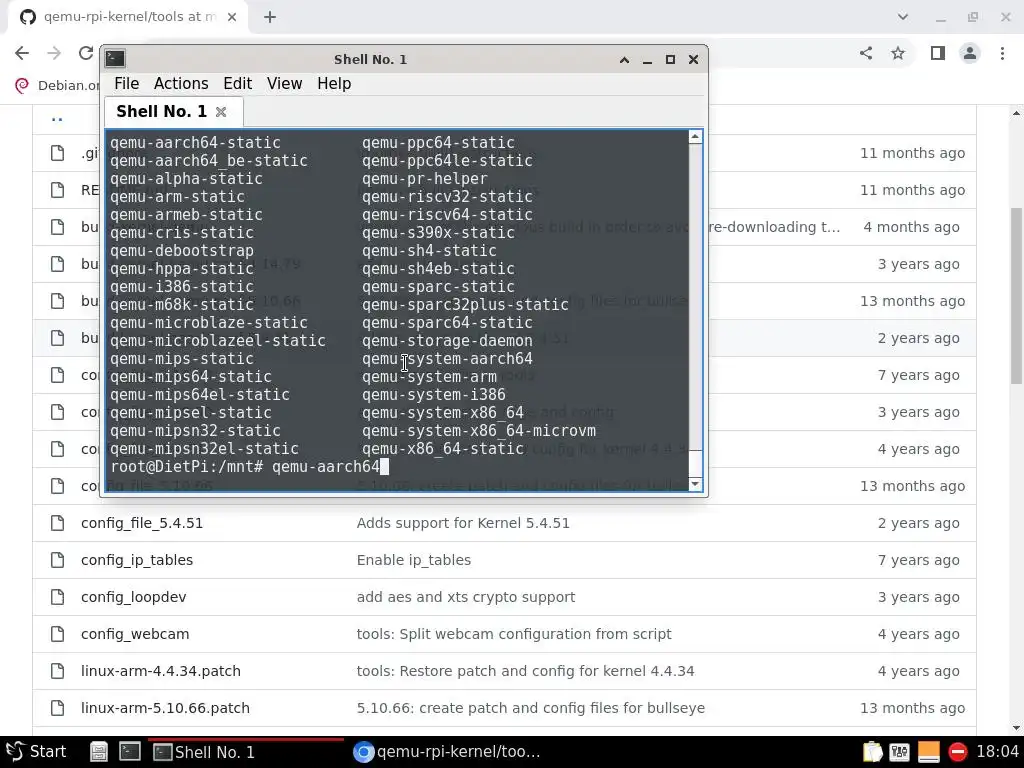Open the Edit menu in terminal

click(237, 84)
